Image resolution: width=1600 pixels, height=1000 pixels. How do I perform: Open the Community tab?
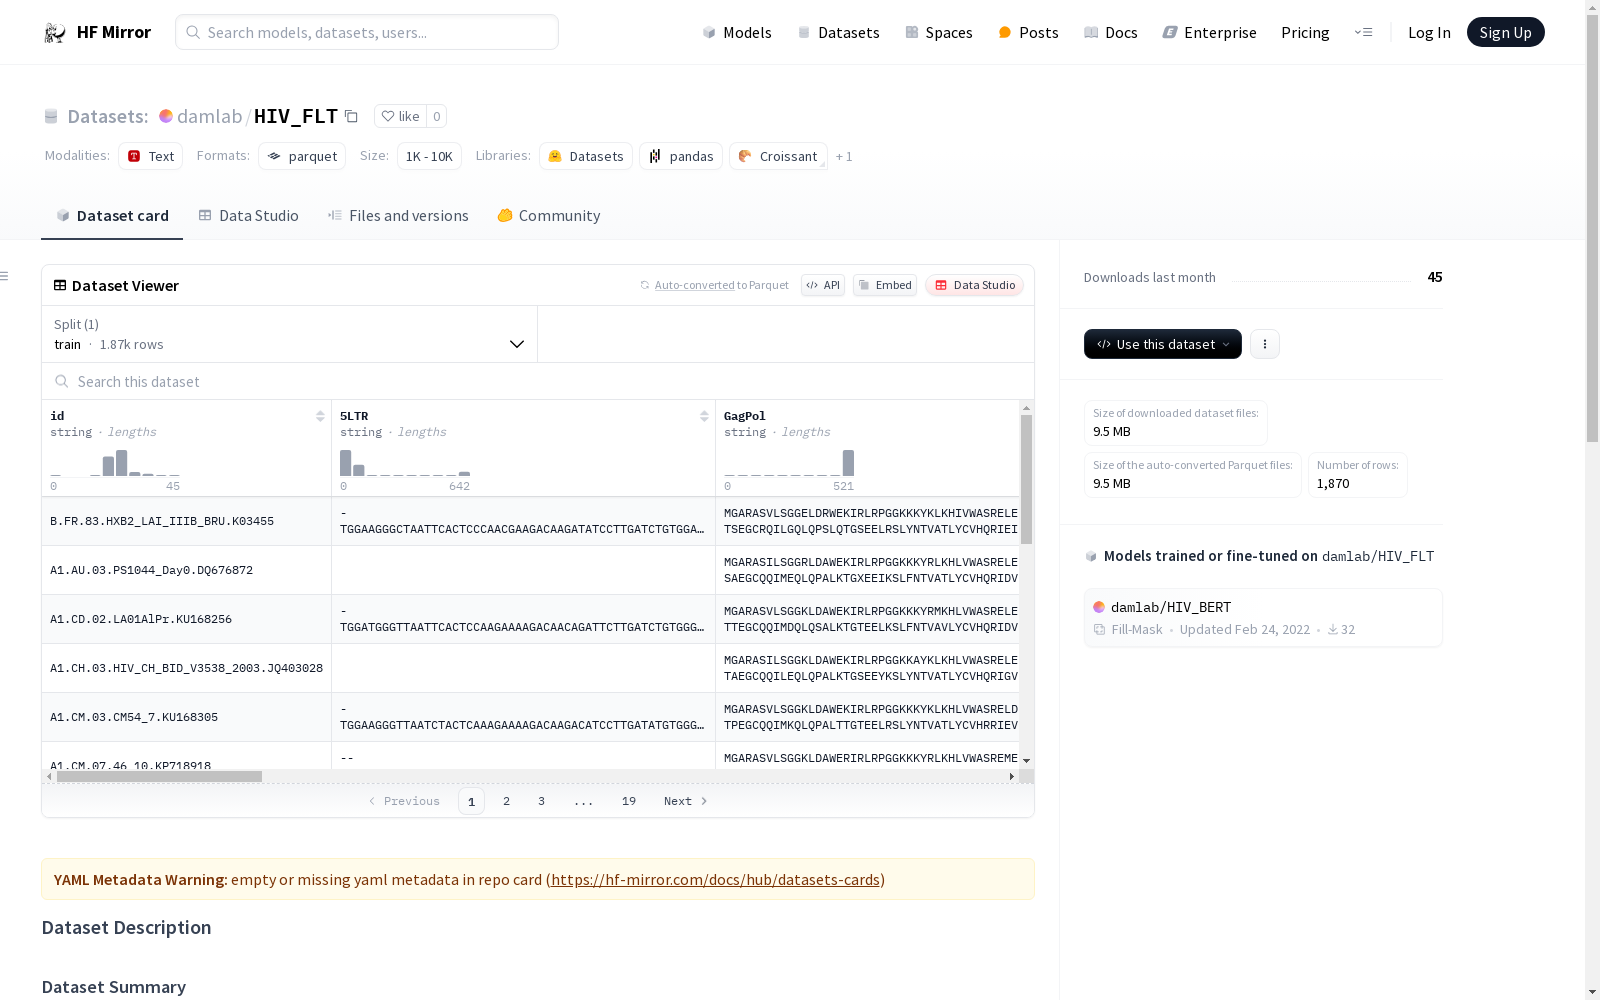pos(549,216)
